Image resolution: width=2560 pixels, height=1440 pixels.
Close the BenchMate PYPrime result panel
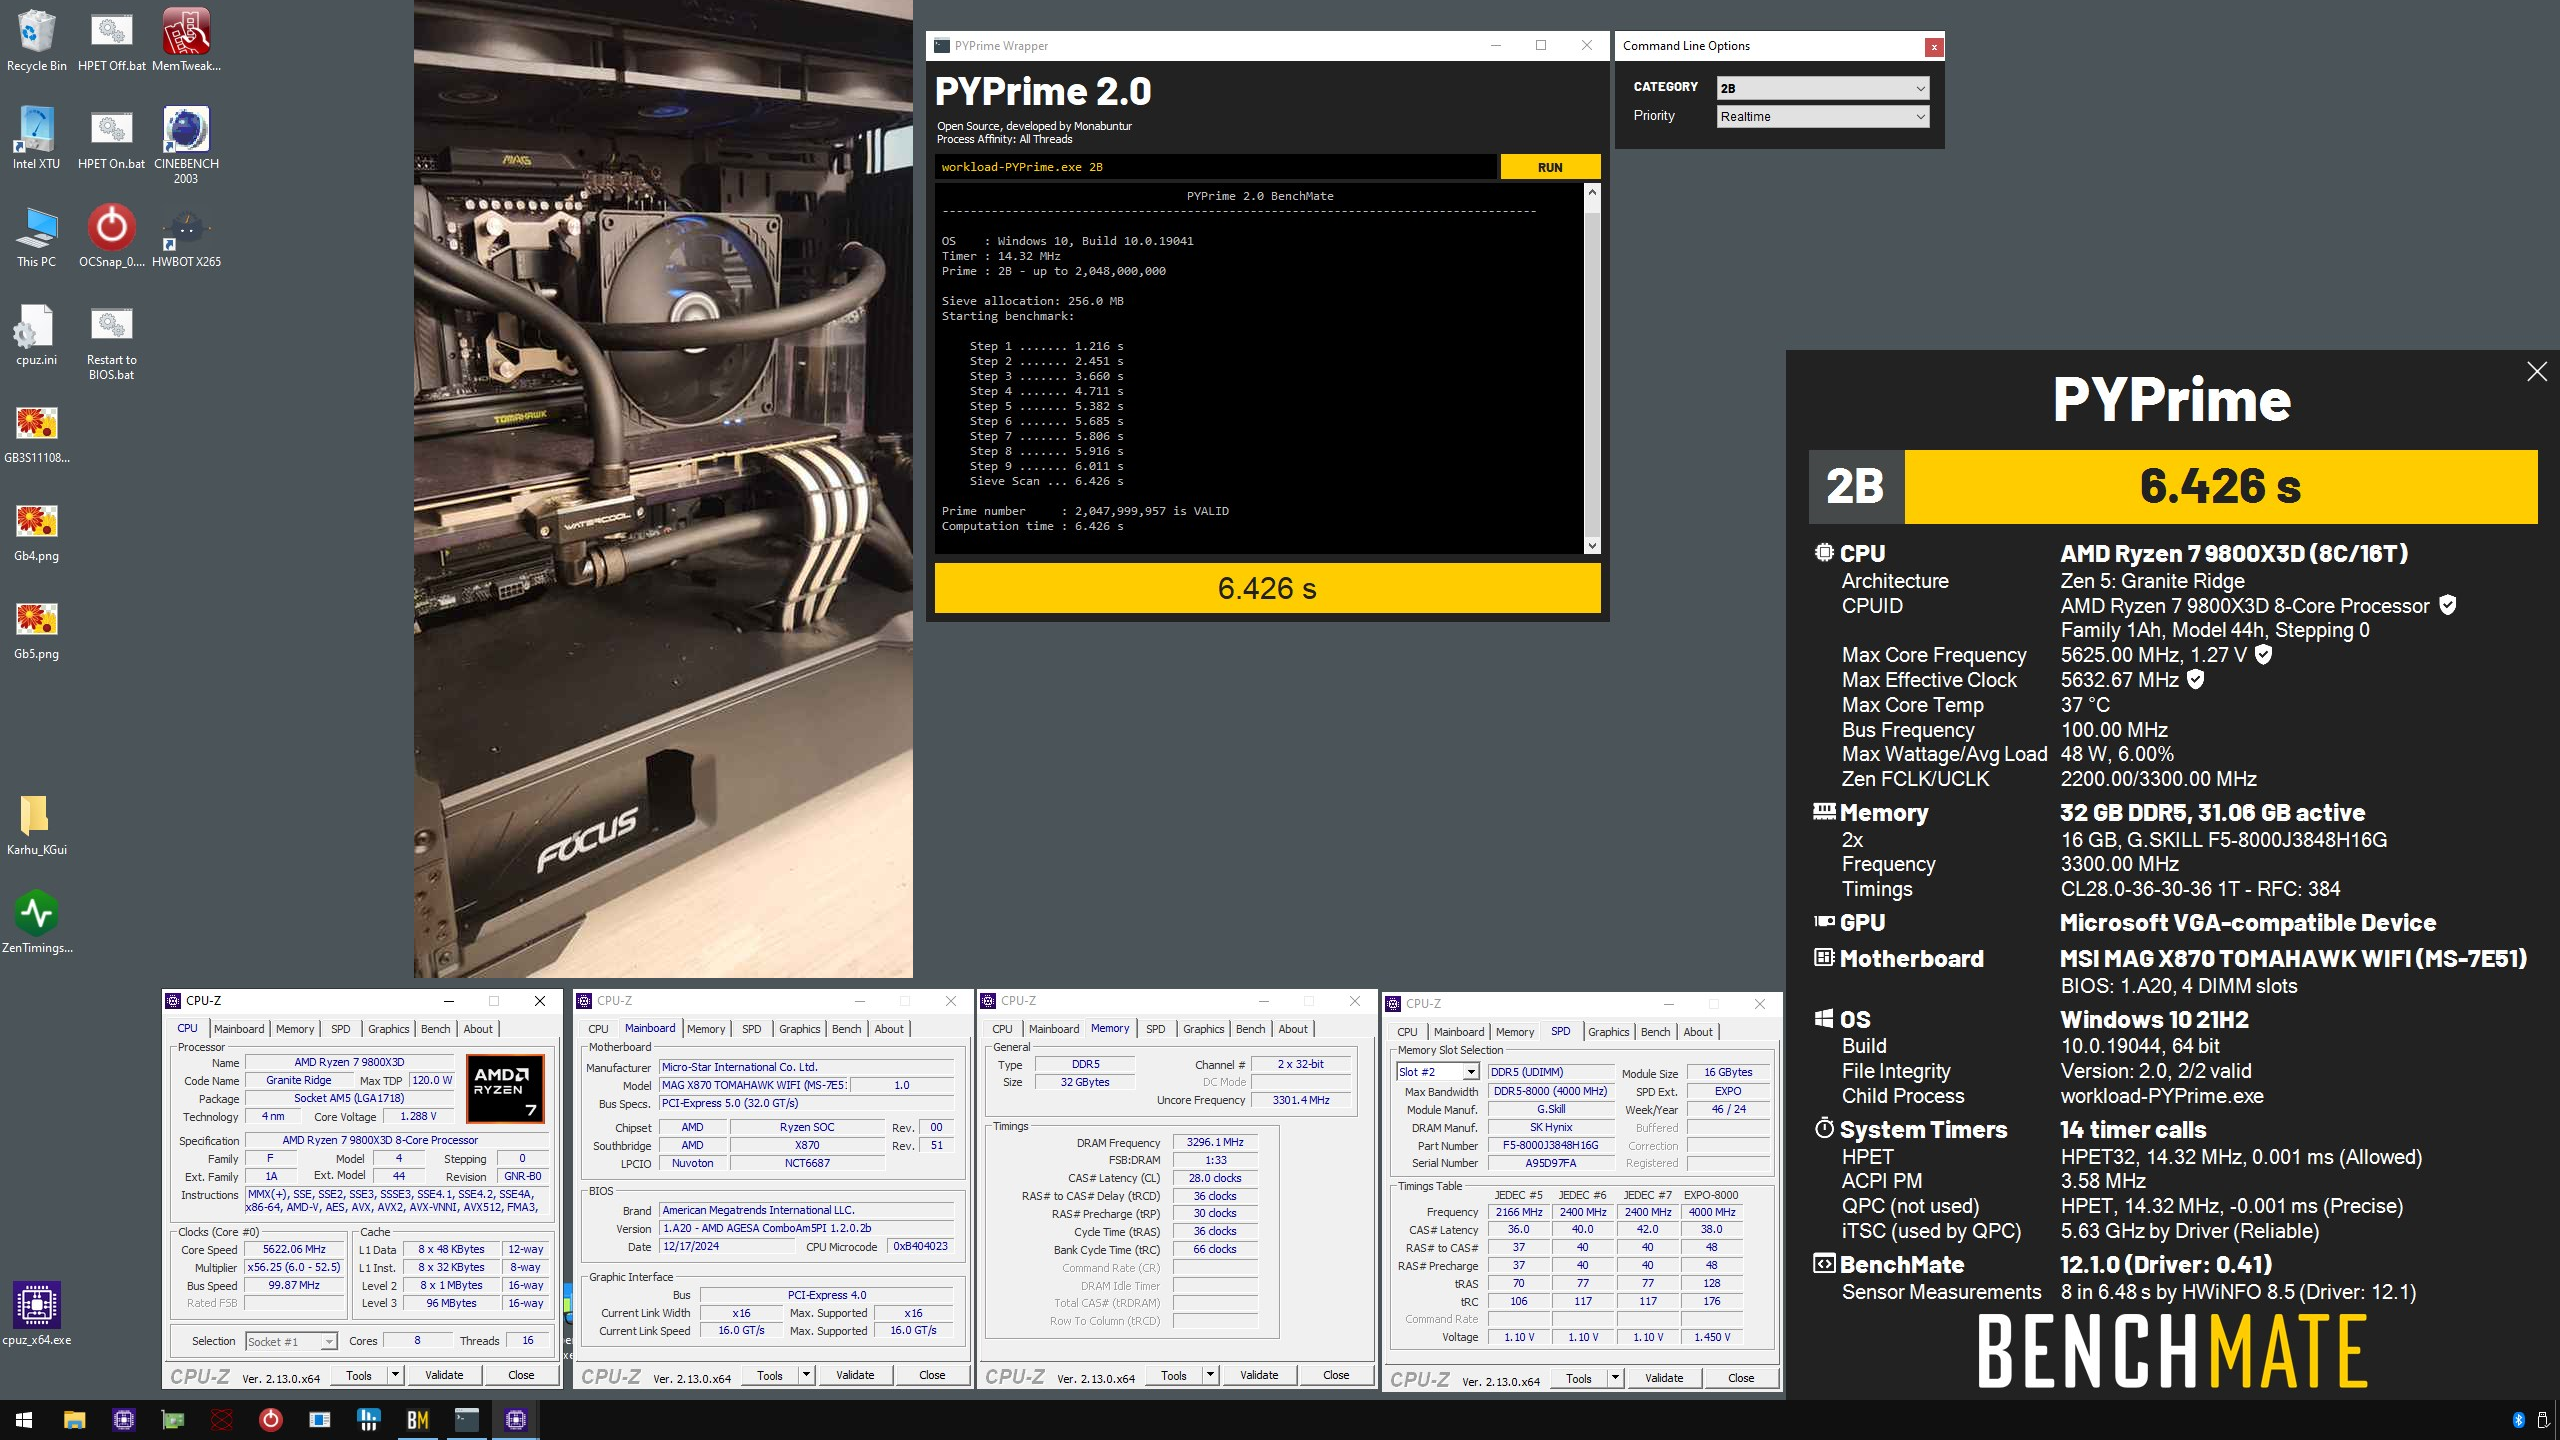click(x=2537, y=372)
